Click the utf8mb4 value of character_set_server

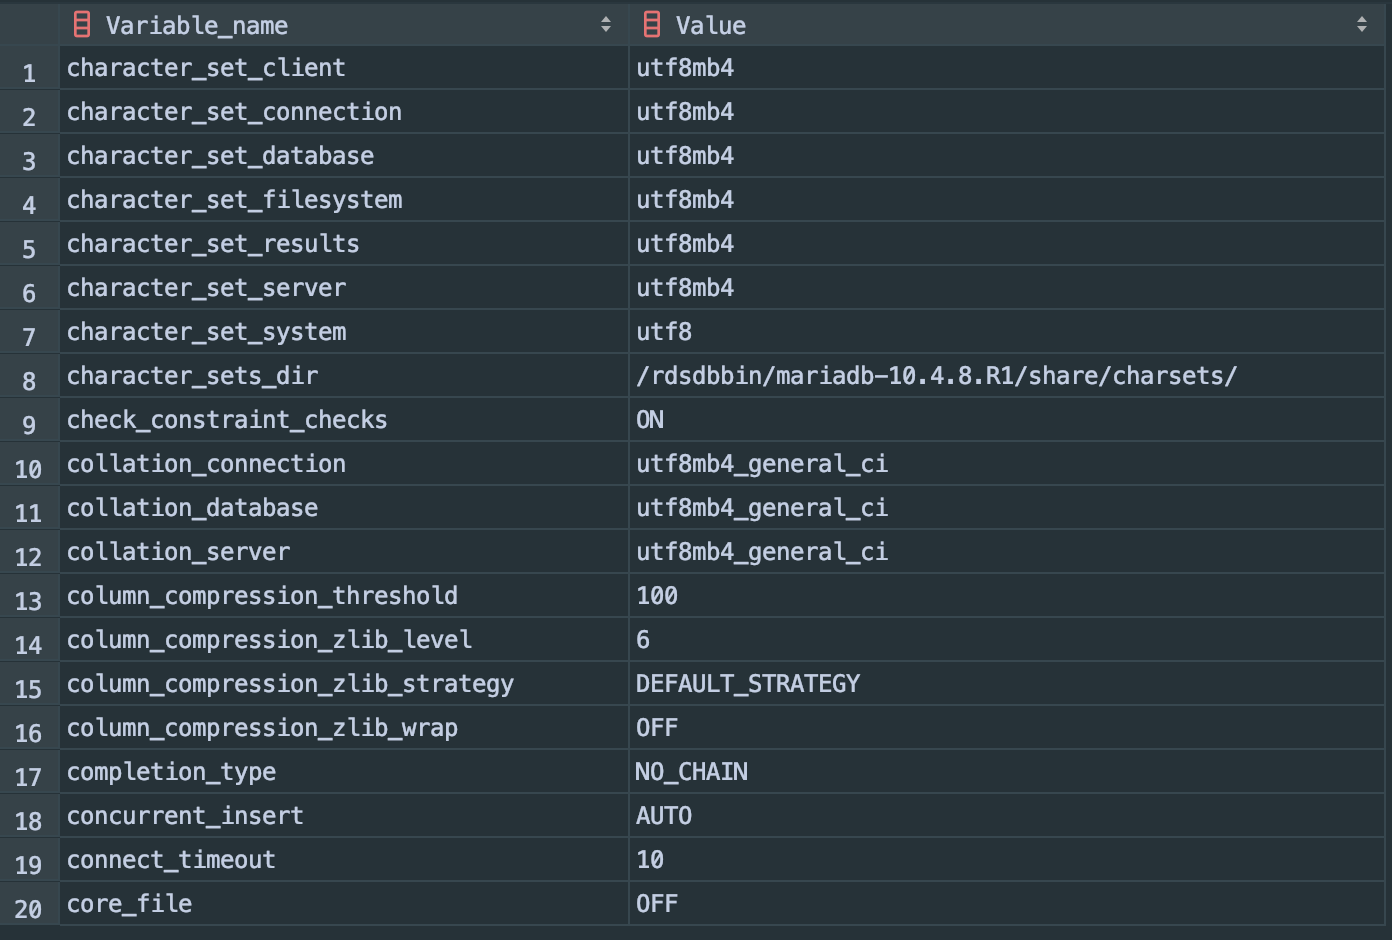pyautogui.click(x=685, y=288)
